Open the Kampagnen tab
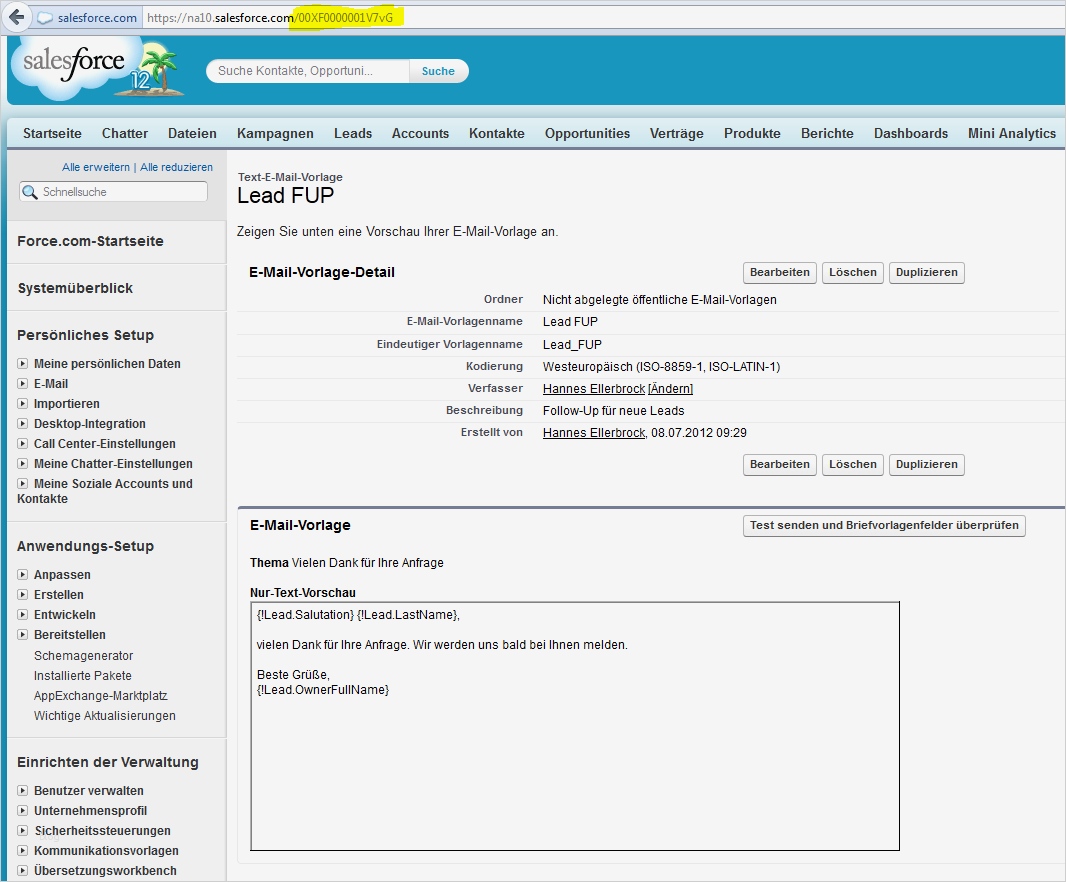1066x882 pixels. [x=275, y=133]
